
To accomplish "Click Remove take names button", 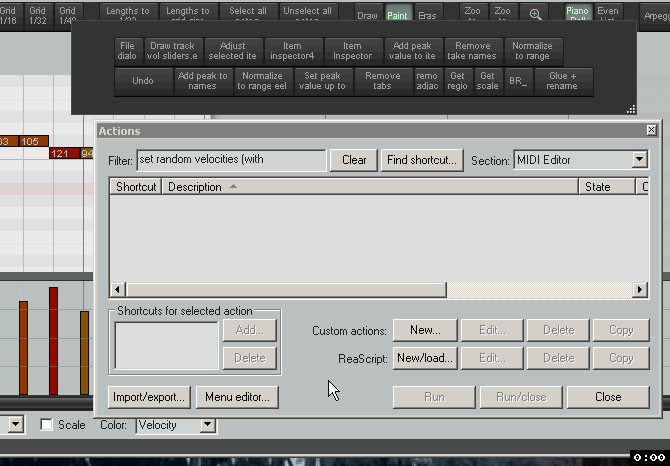I will coord(472,51).
